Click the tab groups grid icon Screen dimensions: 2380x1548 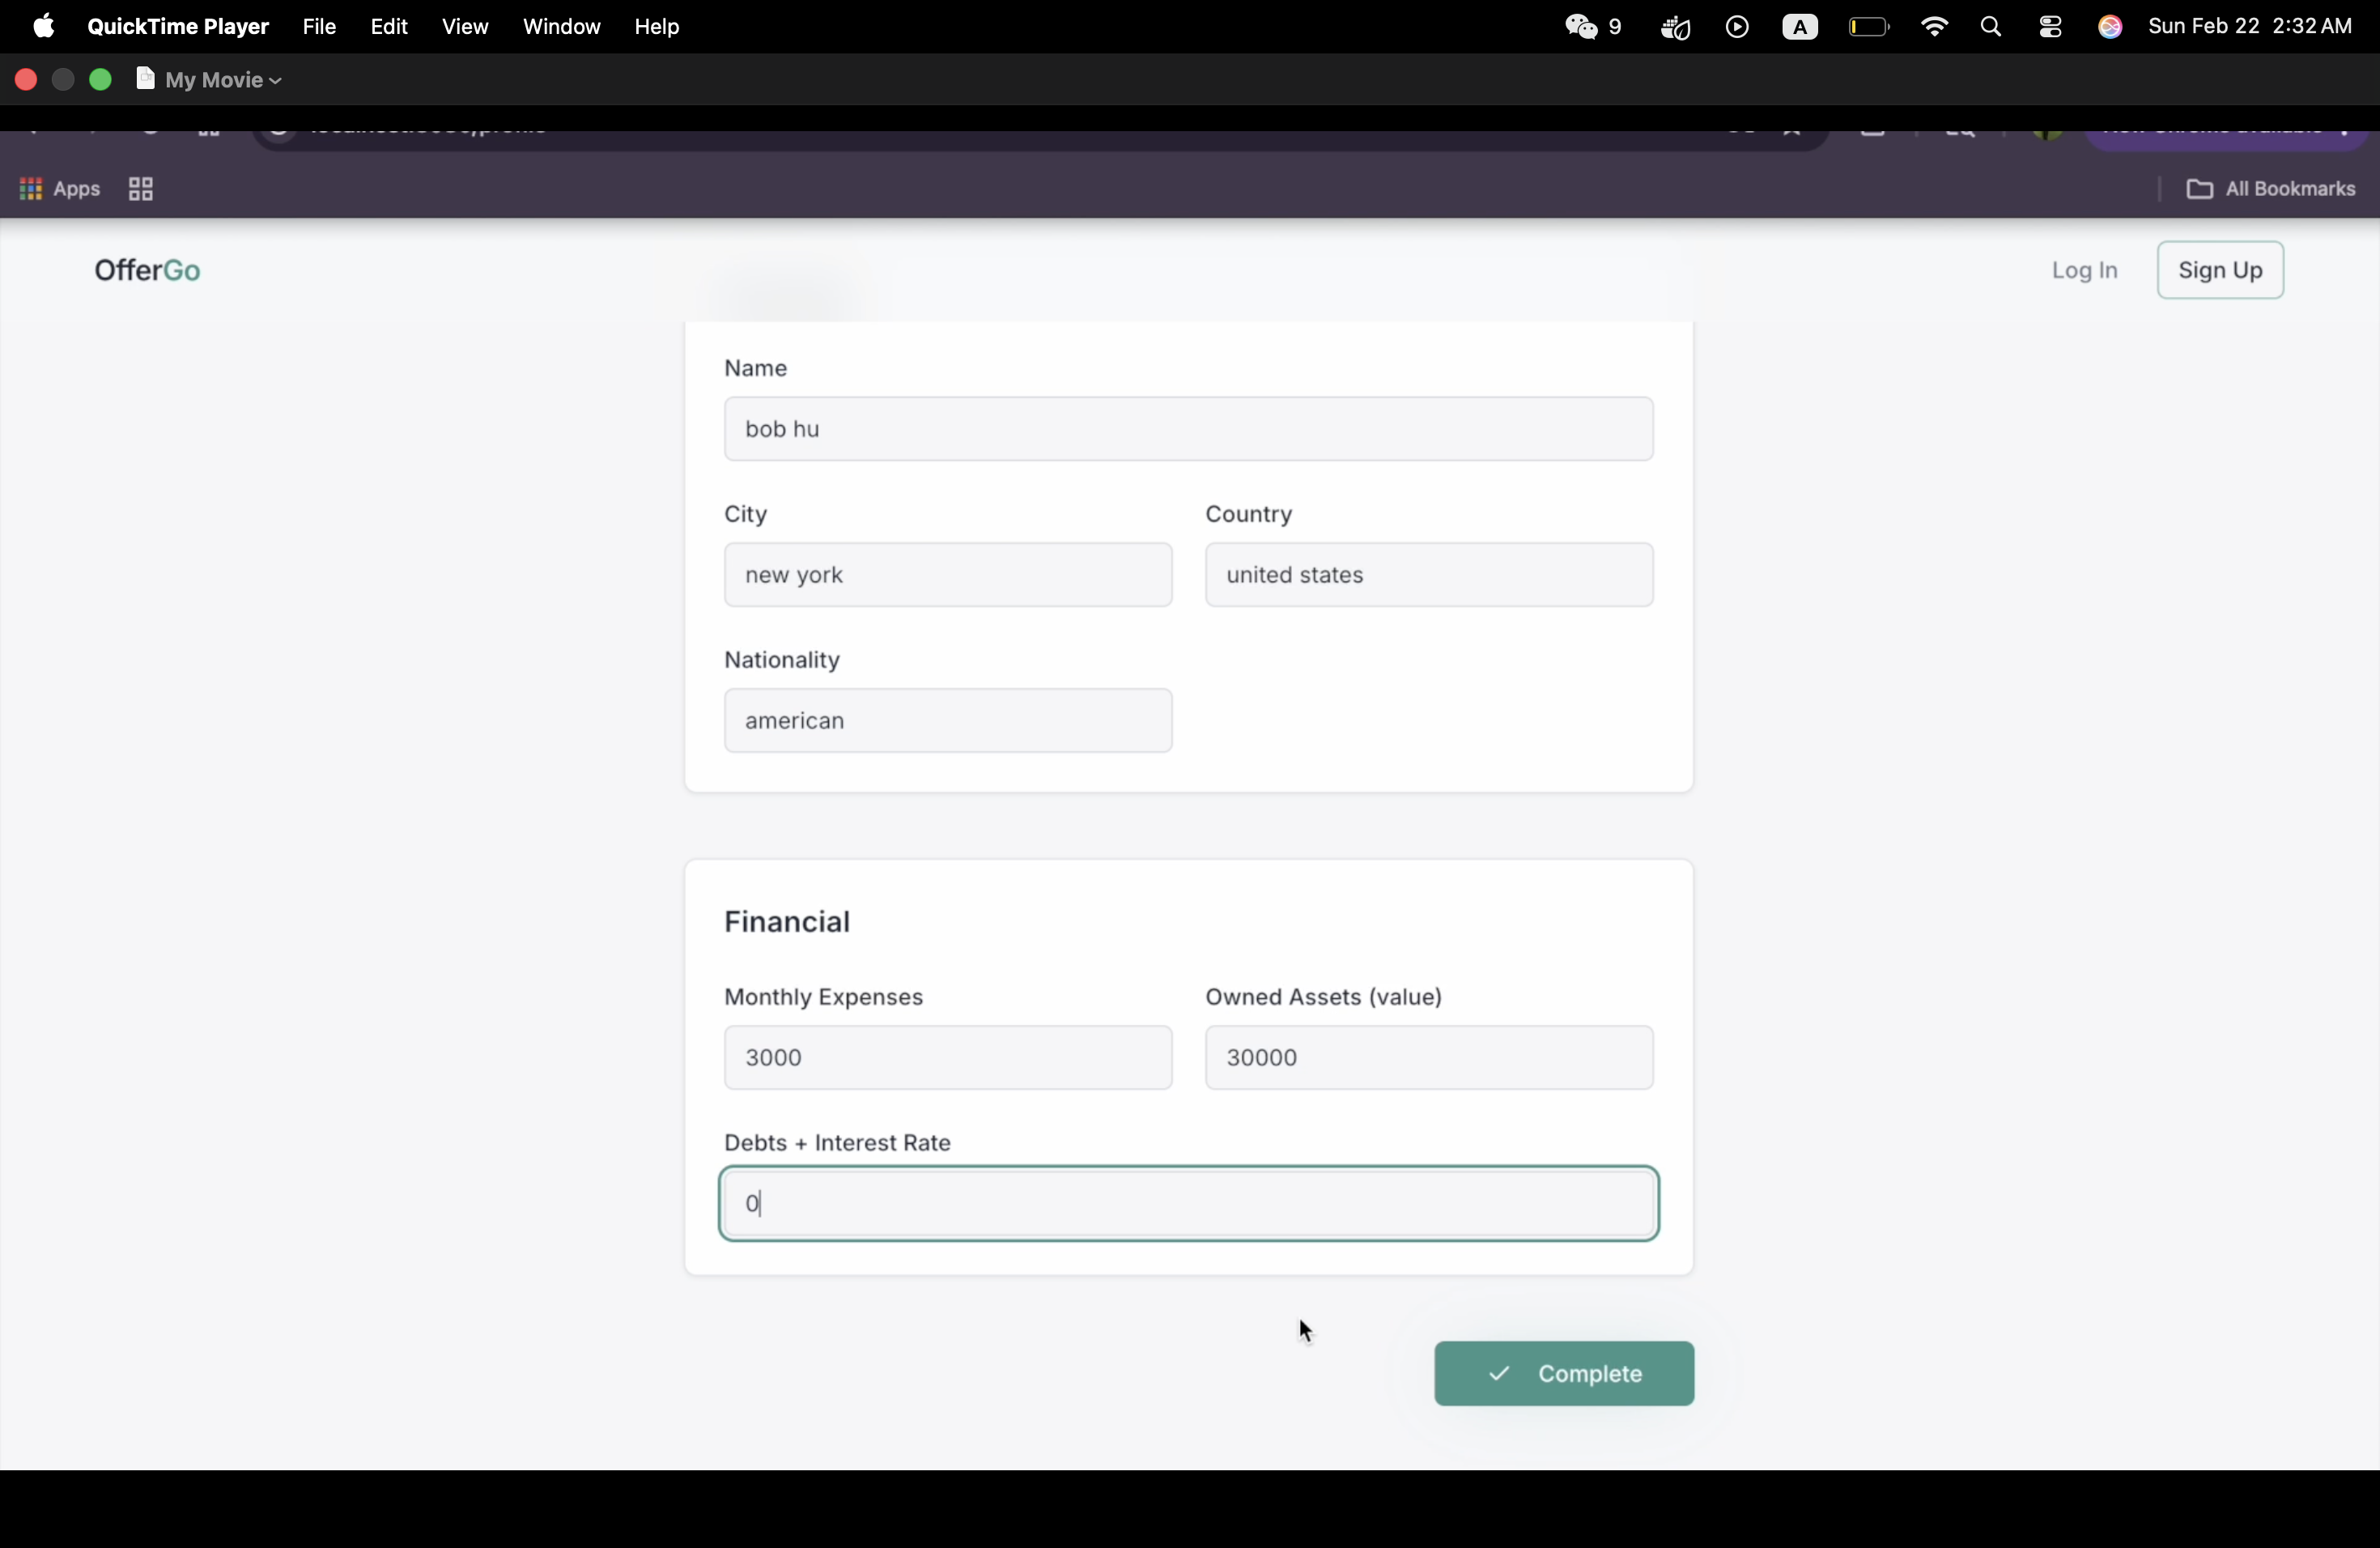click(141, 189)
